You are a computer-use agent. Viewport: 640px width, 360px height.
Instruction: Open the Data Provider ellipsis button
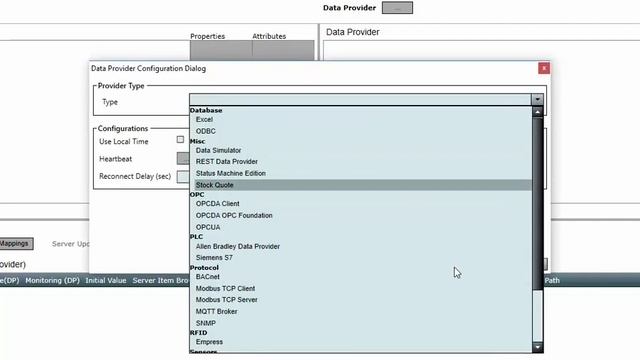[397, 8]
